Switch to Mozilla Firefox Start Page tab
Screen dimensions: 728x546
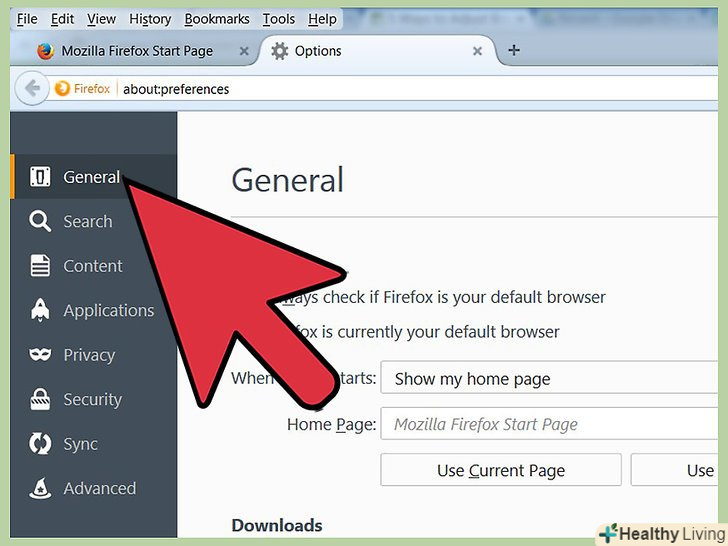click(137, 51)
